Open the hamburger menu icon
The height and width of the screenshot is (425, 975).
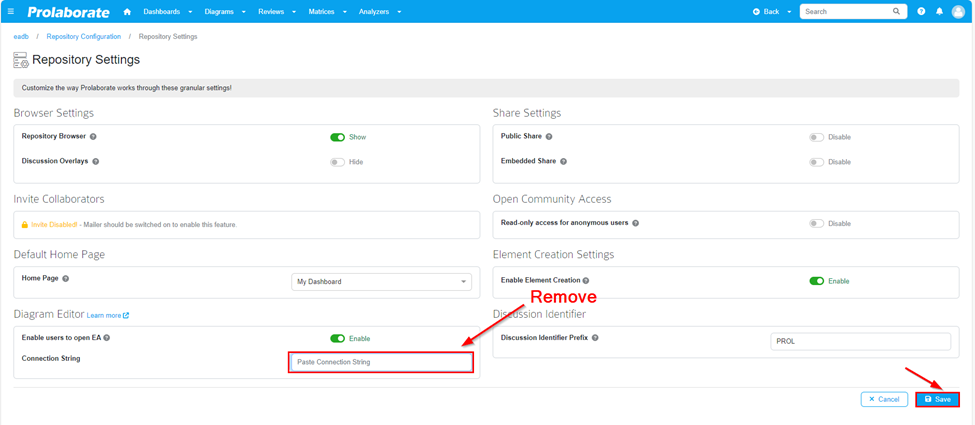pyautogui.click(x=11, y=11)
